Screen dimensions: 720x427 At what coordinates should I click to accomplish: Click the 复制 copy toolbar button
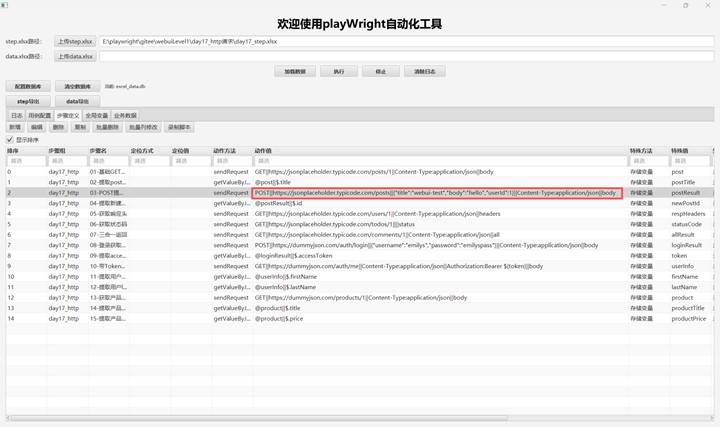(x=80, y=127)
